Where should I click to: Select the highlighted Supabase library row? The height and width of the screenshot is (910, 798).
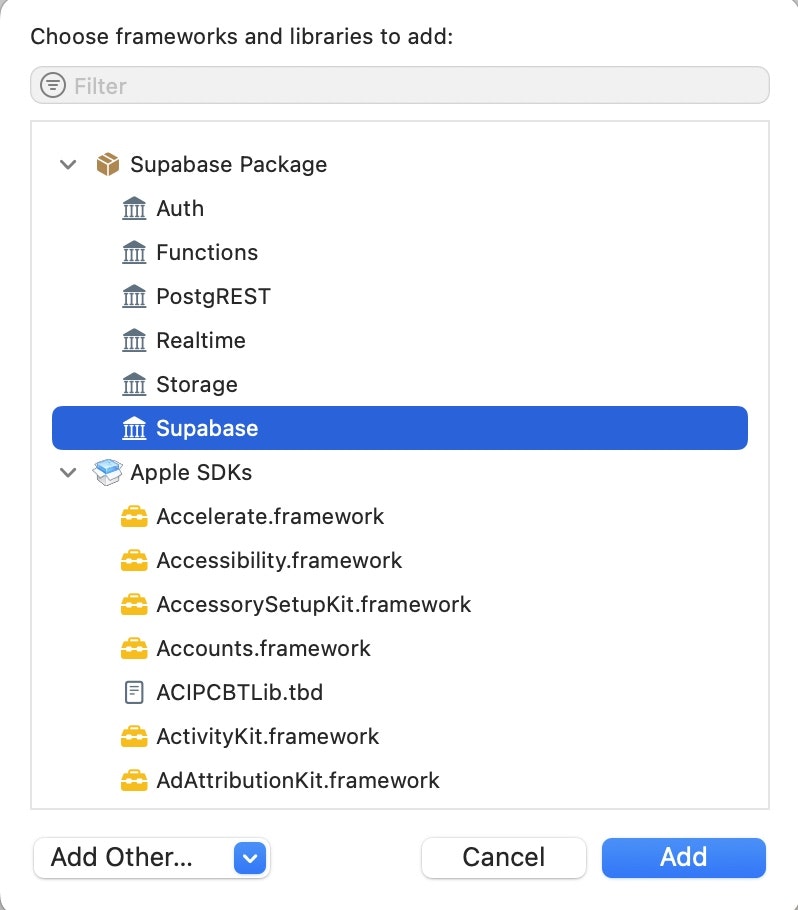(400, 428)
